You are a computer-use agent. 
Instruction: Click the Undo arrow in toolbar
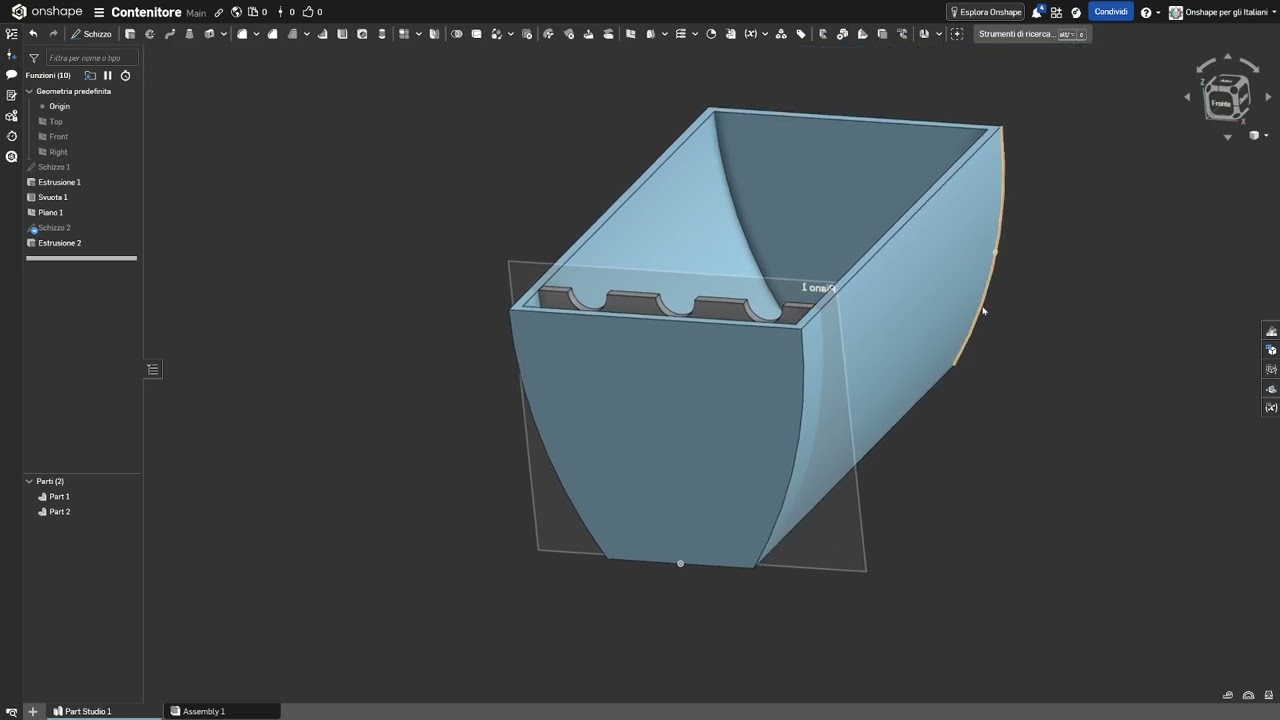point(33,34)
